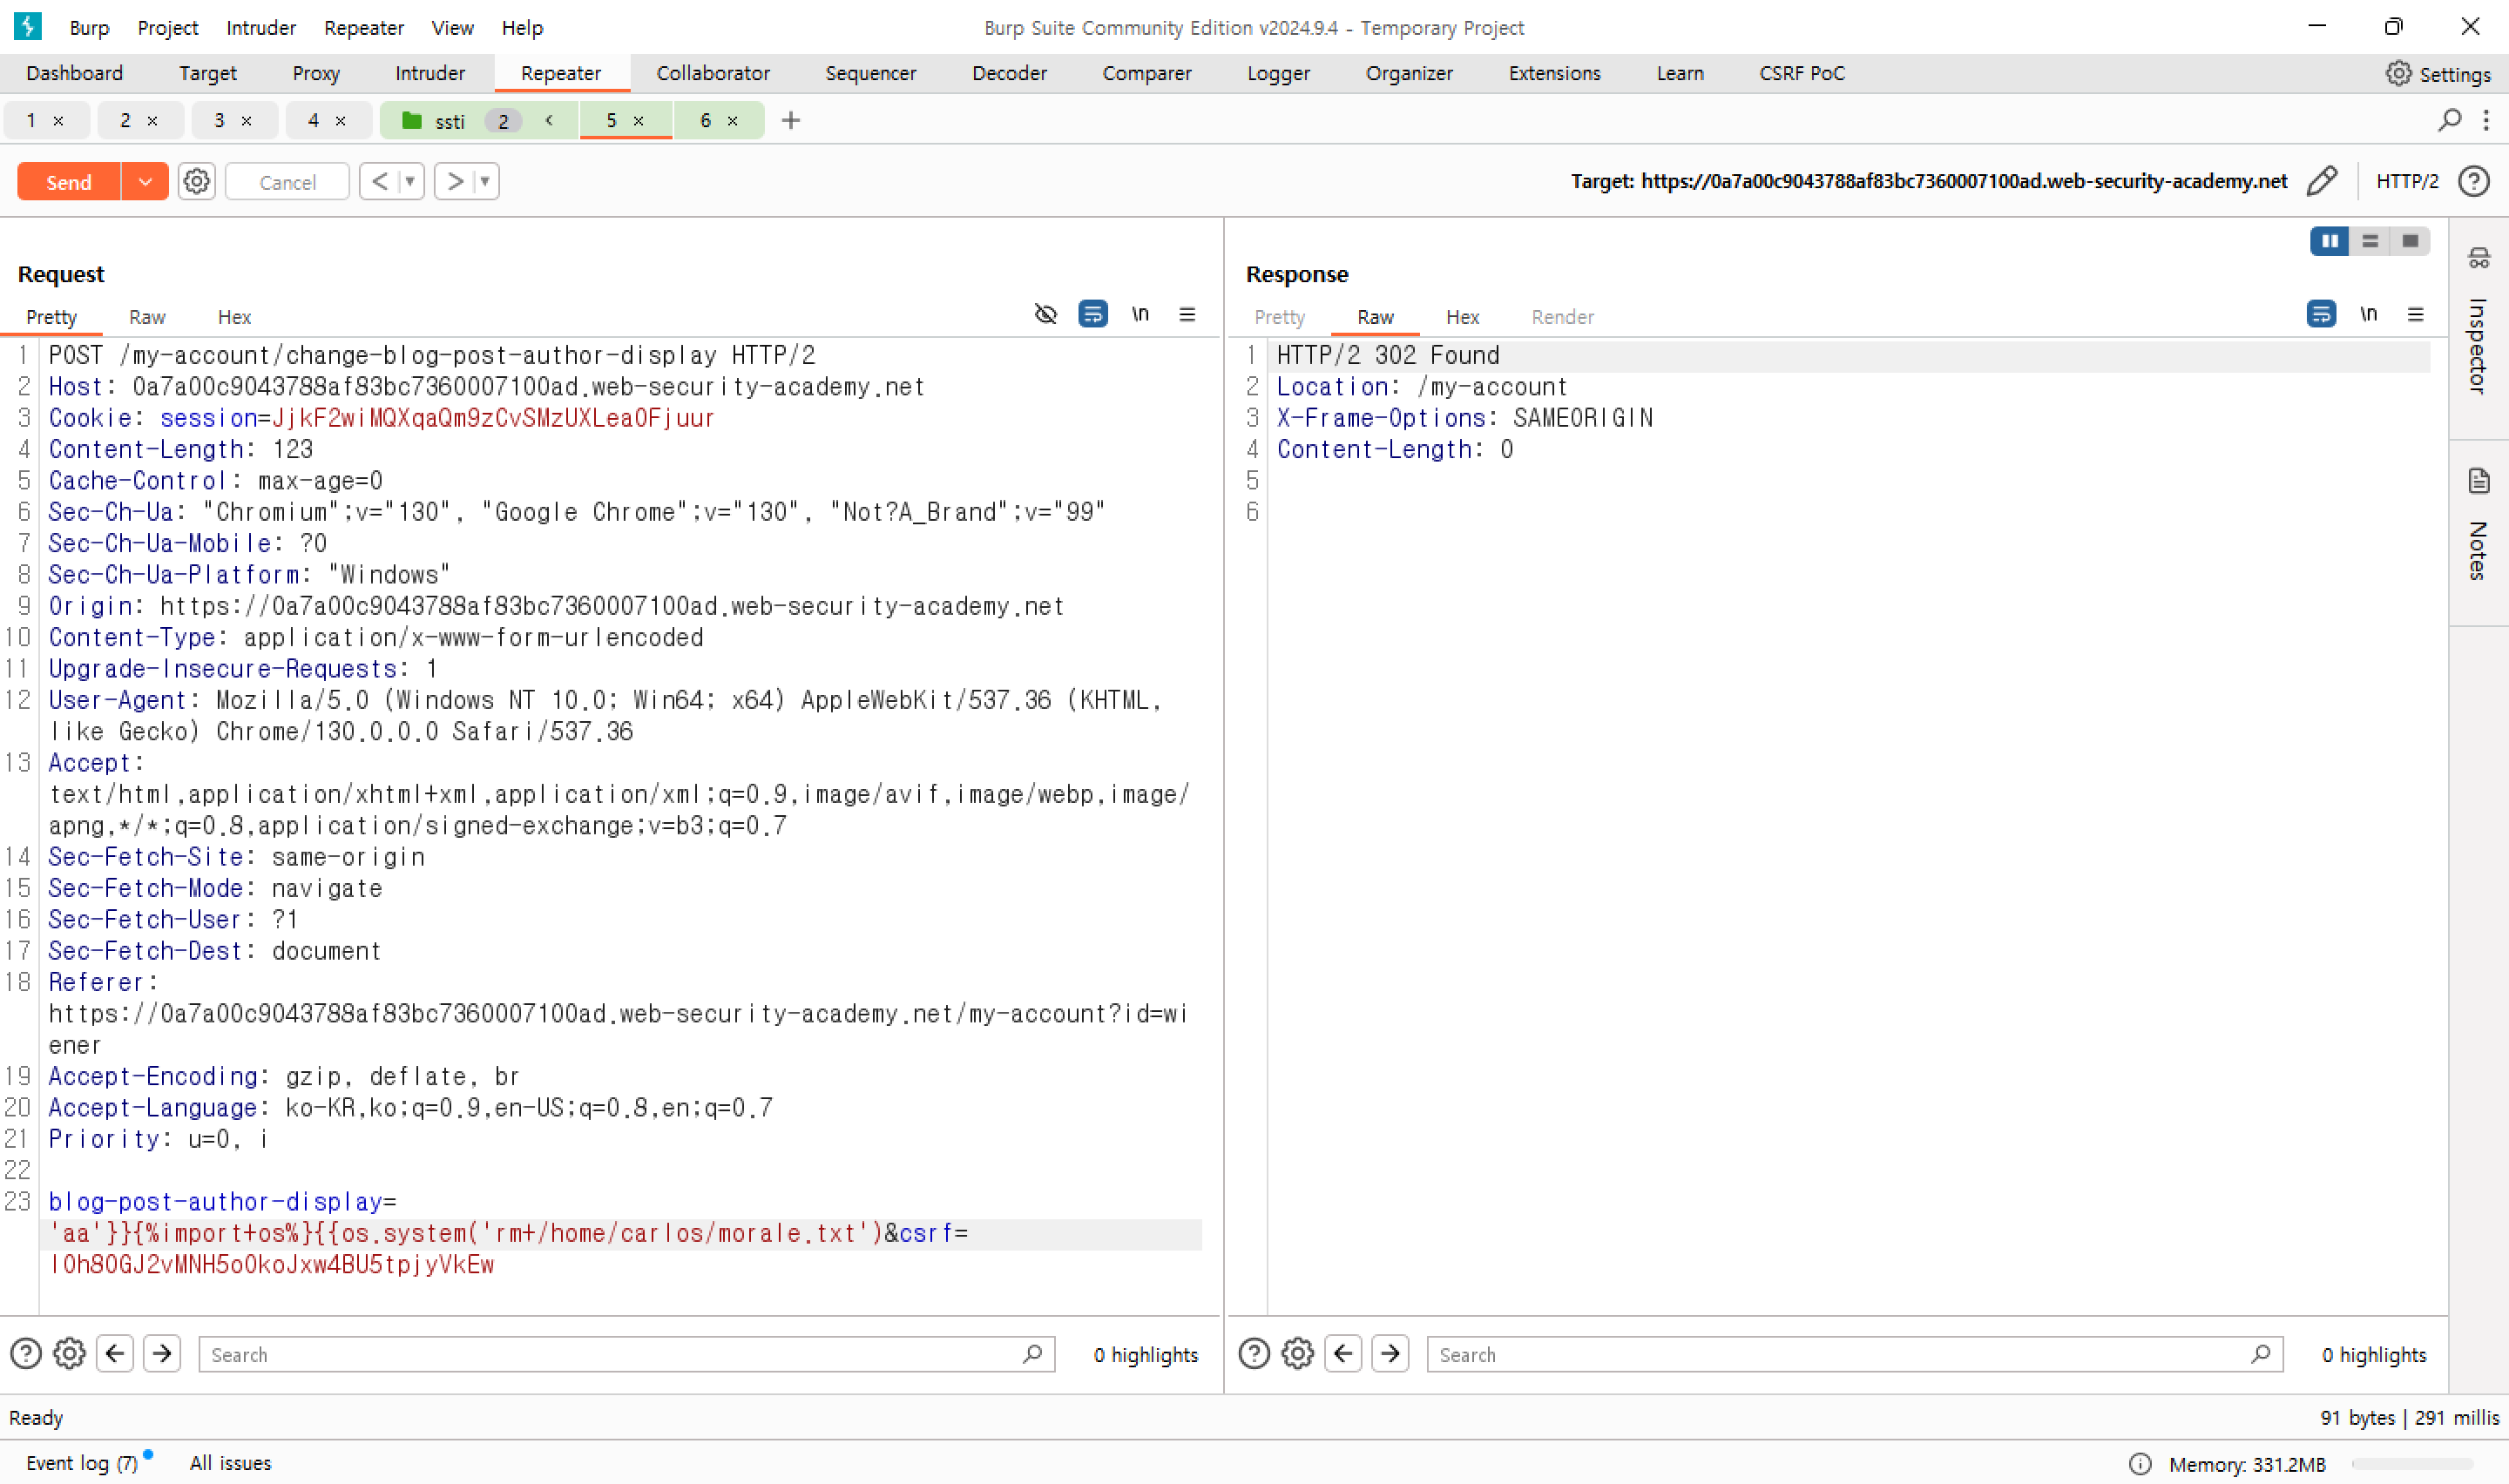Collapse ssti tab group chevron
Image resolution: width=2509 pixels, height=1484 pixels.
pos(549,120)
